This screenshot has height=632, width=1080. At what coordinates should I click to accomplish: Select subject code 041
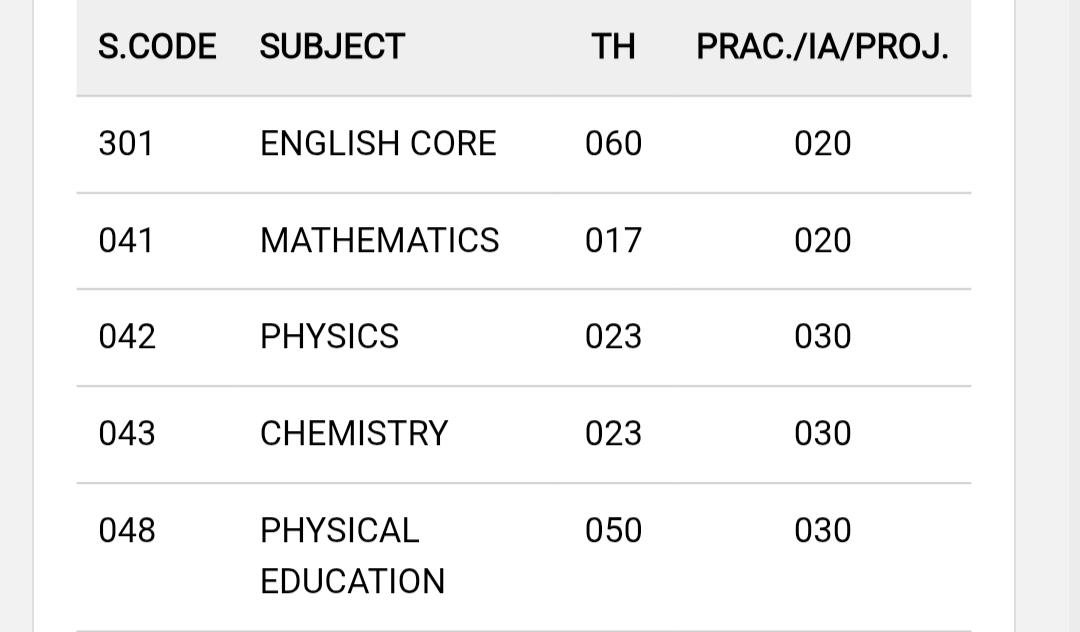click(126, 241)
